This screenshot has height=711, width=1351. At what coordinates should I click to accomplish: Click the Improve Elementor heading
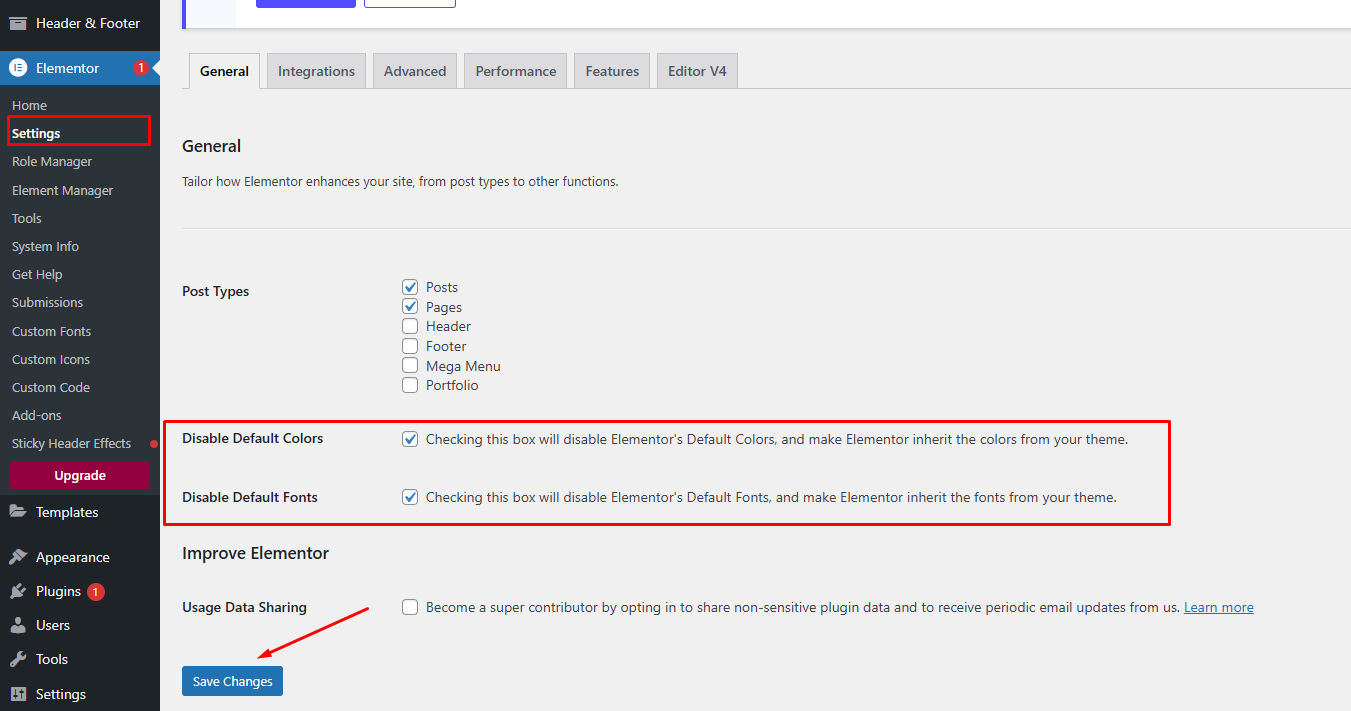point(255,553)
